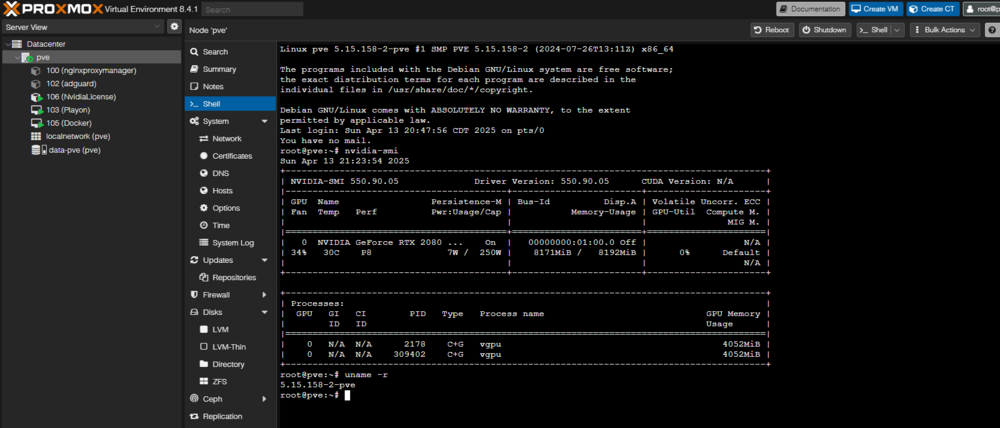The width and height of the screenshot is (1000, 428).
Task: Open the root user menu
Action: click(981, 9)
